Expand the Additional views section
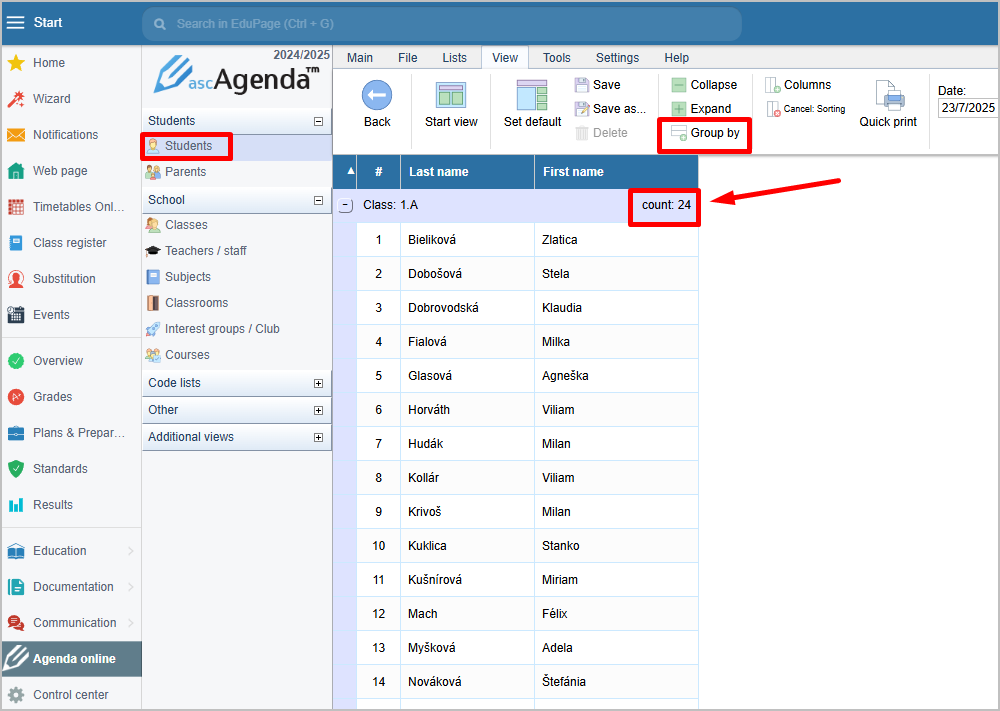The width and height of the screenshot is (1000, 711). [318, 437]
